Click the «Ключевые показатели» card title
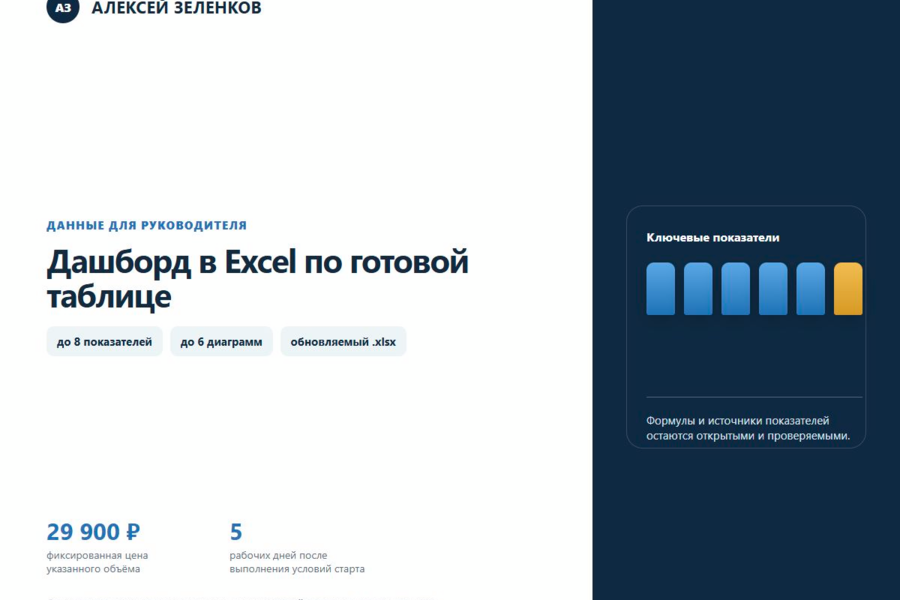 [x=713, y=238]
